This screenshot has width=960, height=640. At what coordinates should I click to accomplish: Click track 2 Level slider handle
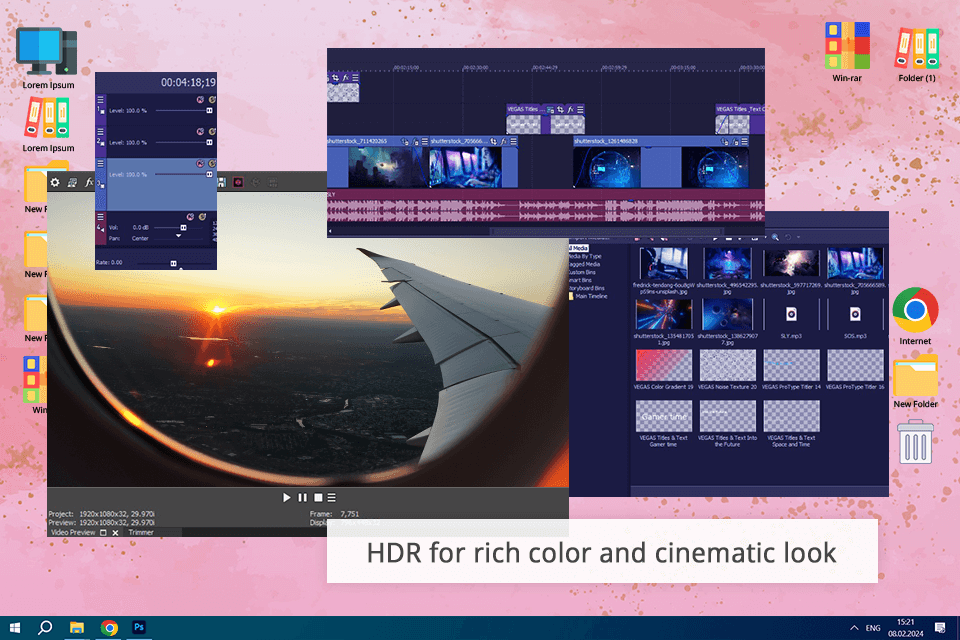click(209, 143)
